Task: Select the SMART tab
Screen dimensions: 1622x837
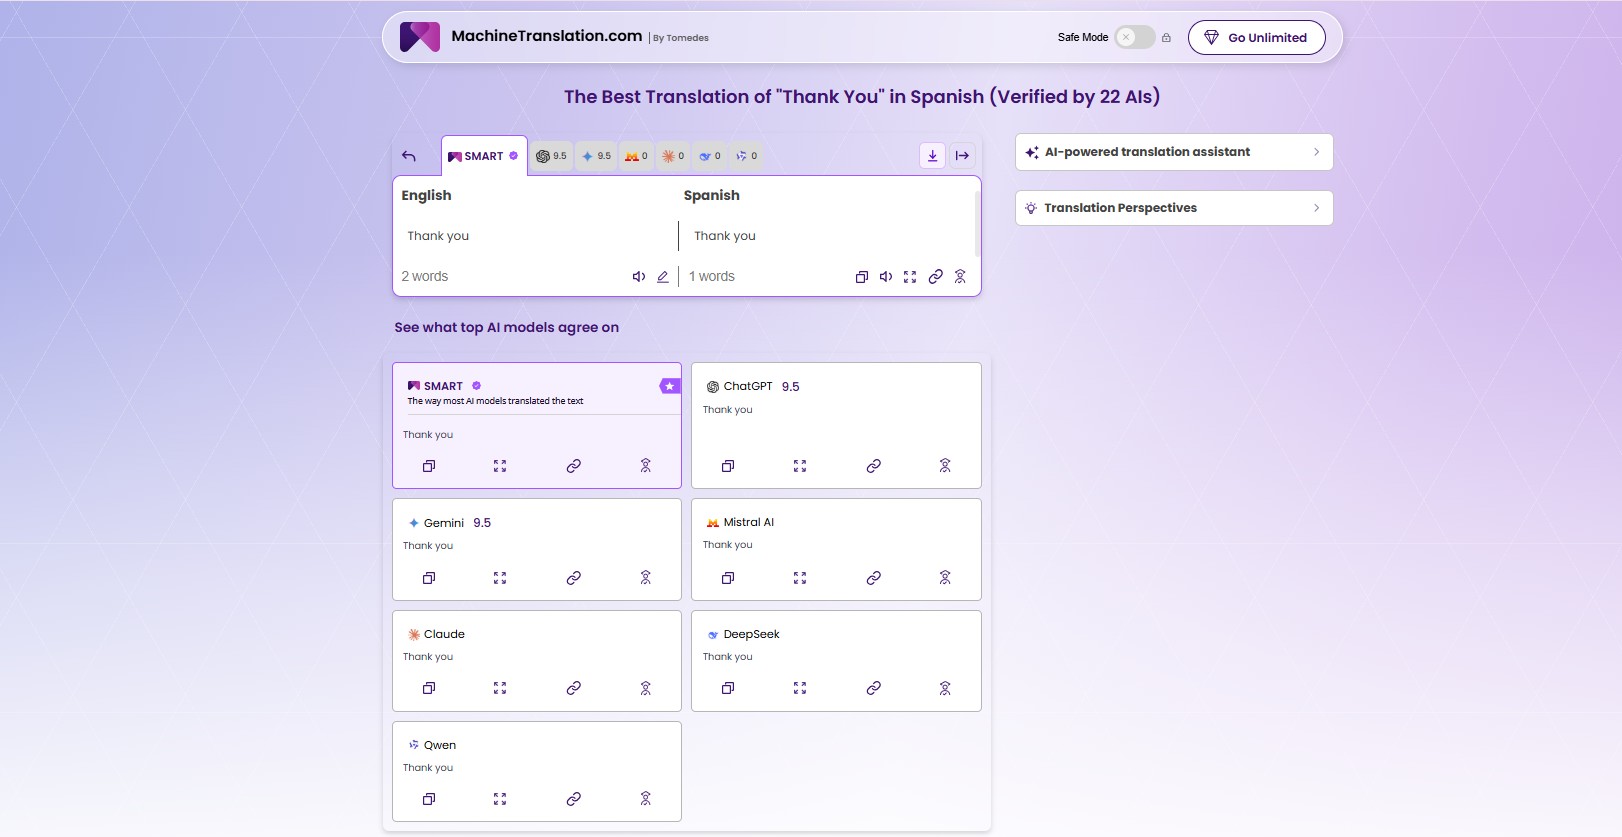Action: tap(484, 156)
